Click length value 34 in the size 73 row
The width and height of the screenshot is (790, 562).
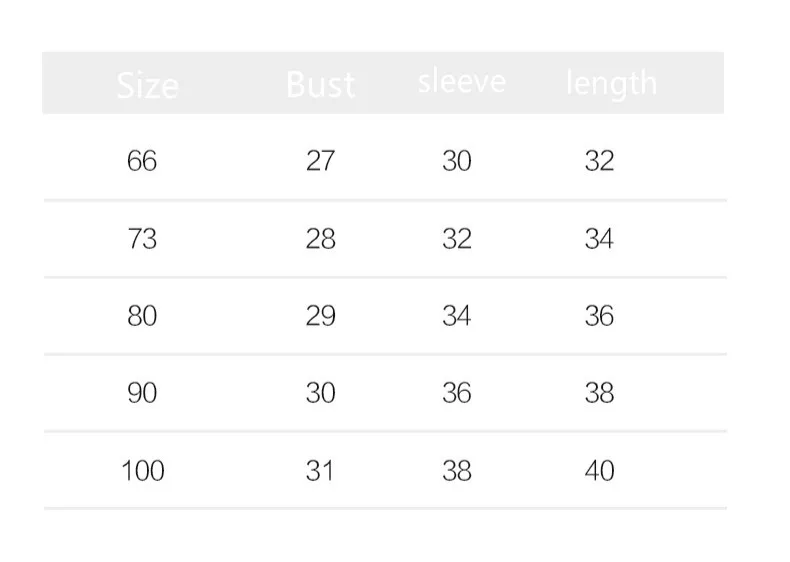(599, 239)
